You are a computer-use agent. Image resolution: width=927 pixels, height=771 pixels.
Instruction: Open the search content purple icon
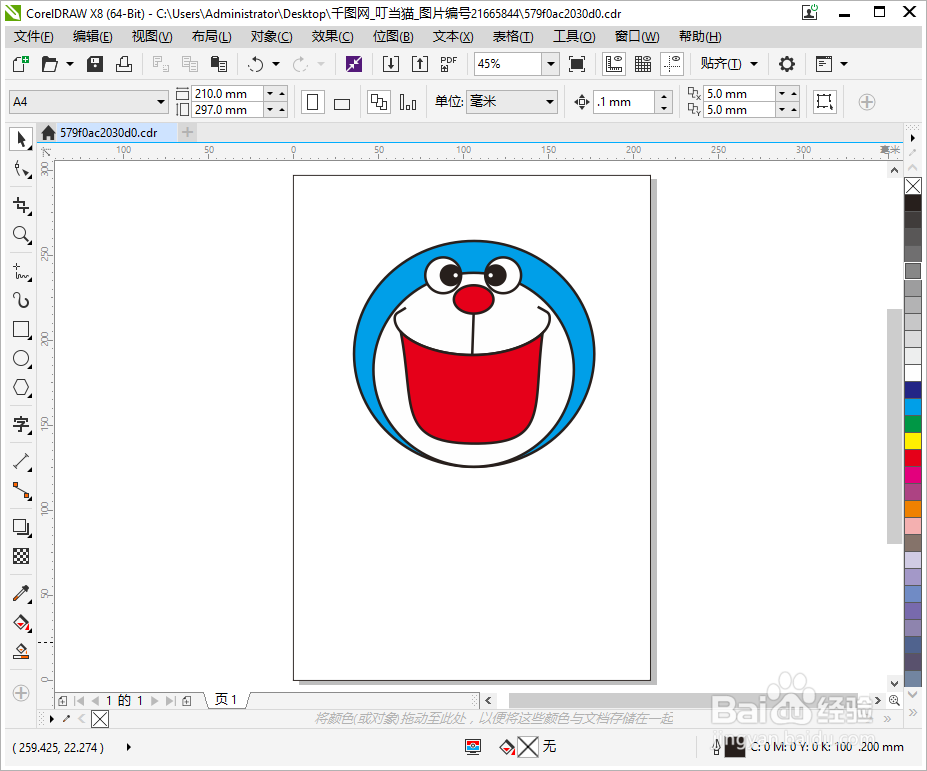(354, 64)
